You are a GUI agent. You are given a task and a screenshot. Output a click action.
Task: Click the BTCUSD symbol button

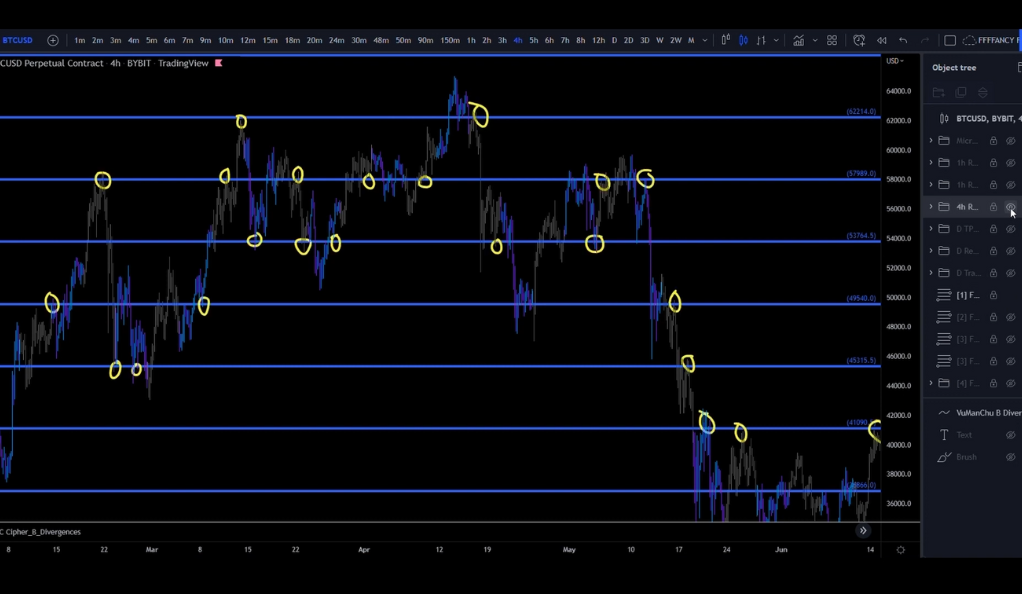(18, 40)
